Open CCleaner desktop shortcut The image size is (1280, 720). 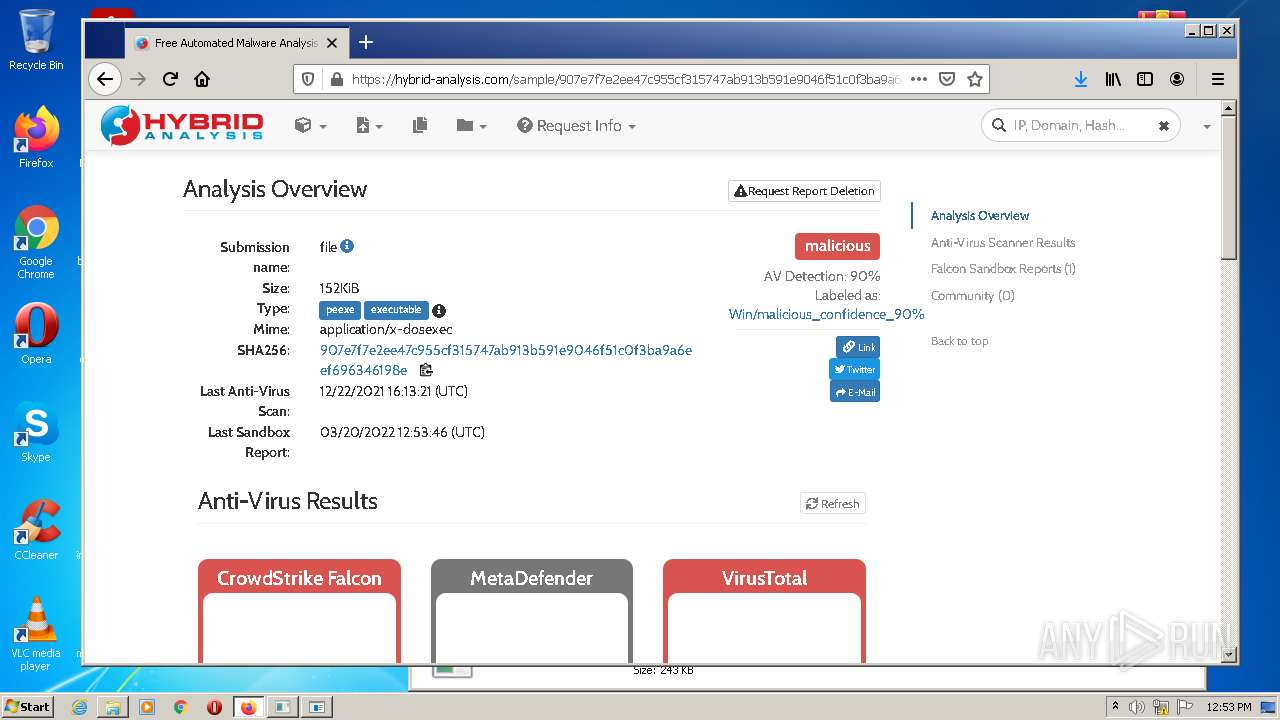(x=36, y=530)
